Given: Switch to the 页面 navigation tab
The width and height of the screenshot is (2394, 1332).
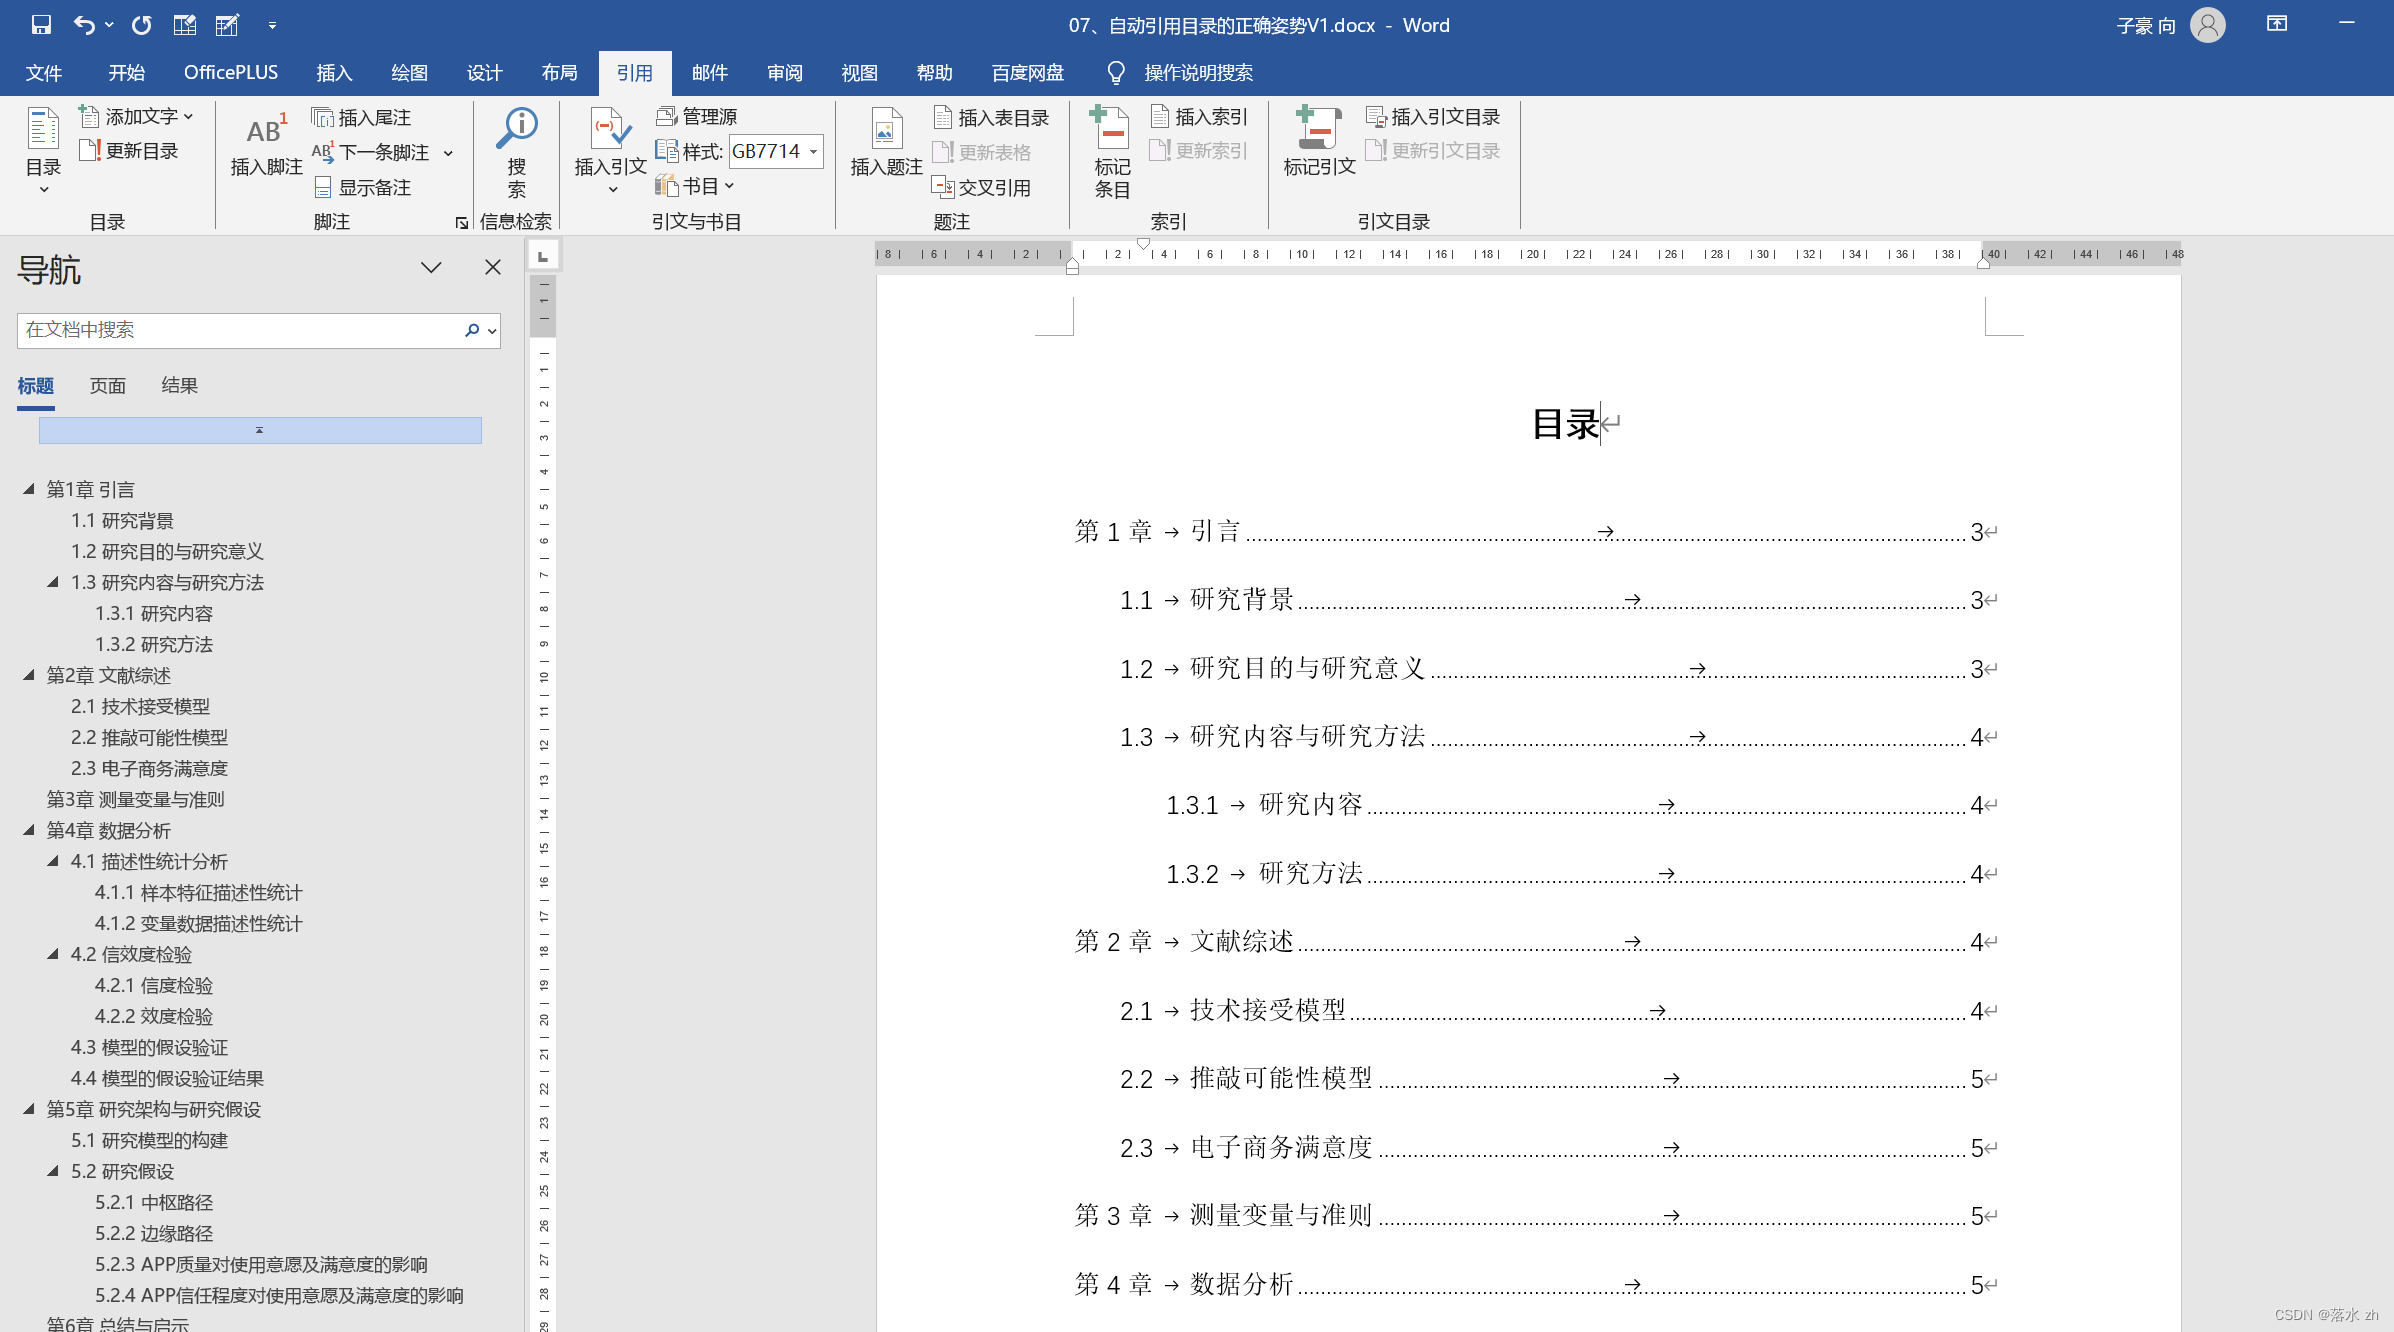Looking at the screenshot, I should 108,386.
